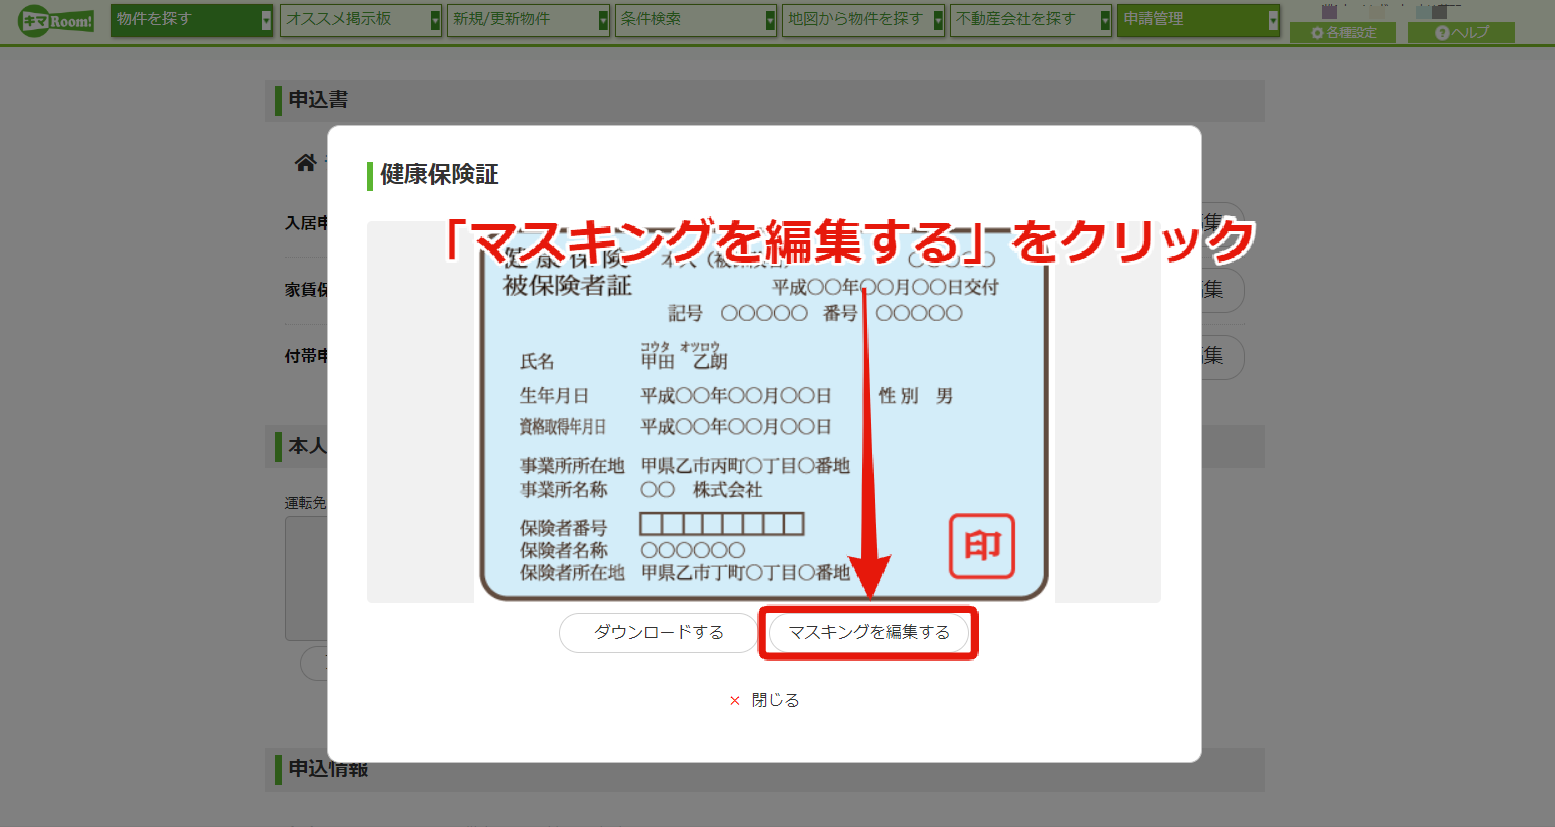Open the 不動産会社を探す menu
Screen dimensions: 1555x827
(1031, 20)
